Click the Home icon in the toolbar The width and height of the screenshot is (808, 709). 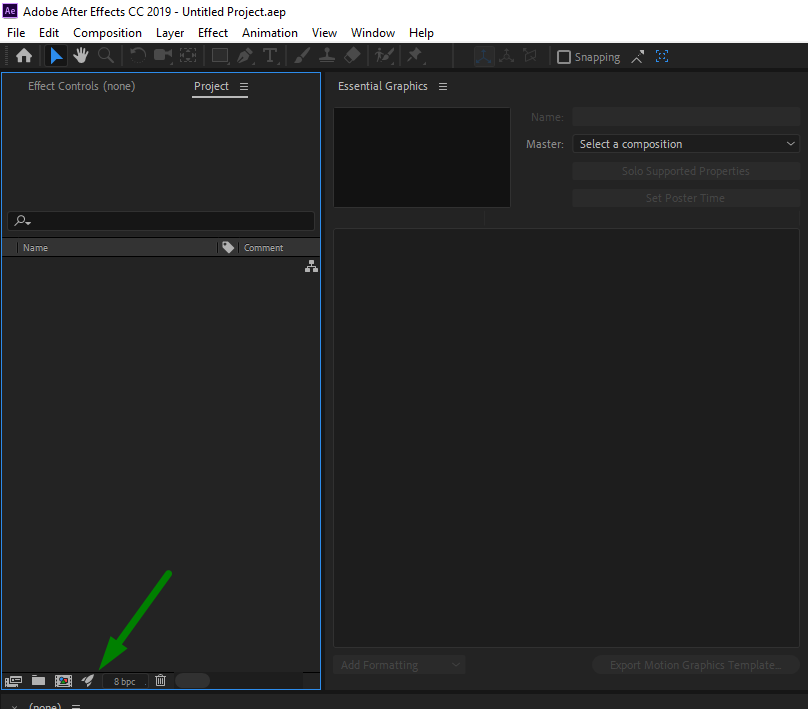pos(24,56)
